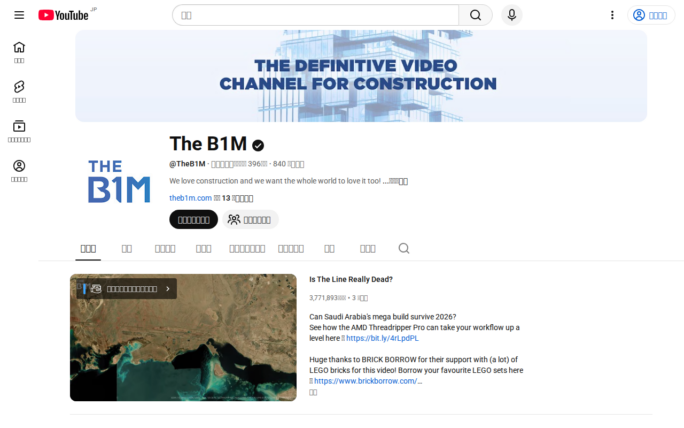
Task: Activate the voice search microphone
Action: (x=511, y=15)
